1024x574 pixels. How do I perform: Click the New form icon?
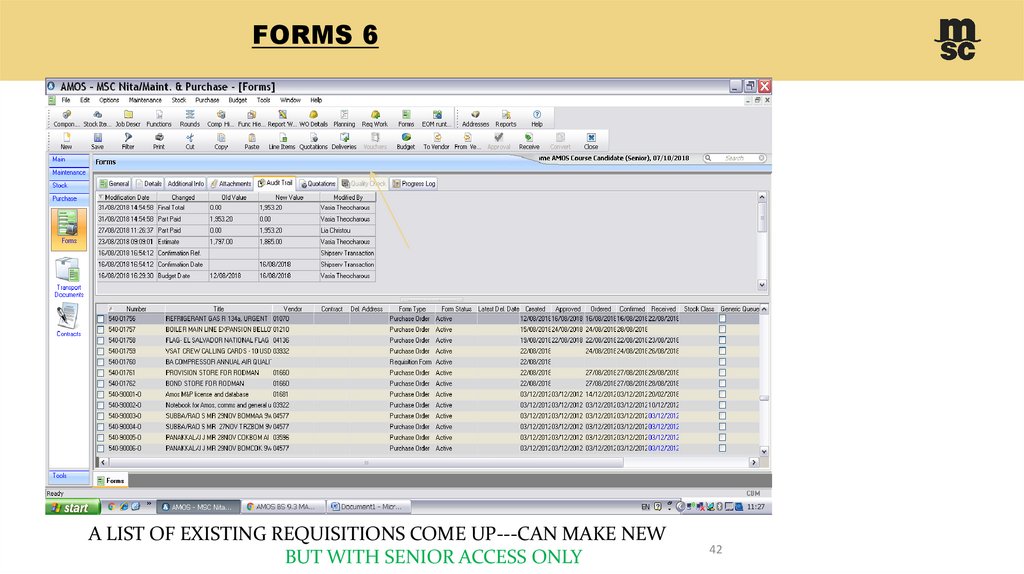point(66,141)
